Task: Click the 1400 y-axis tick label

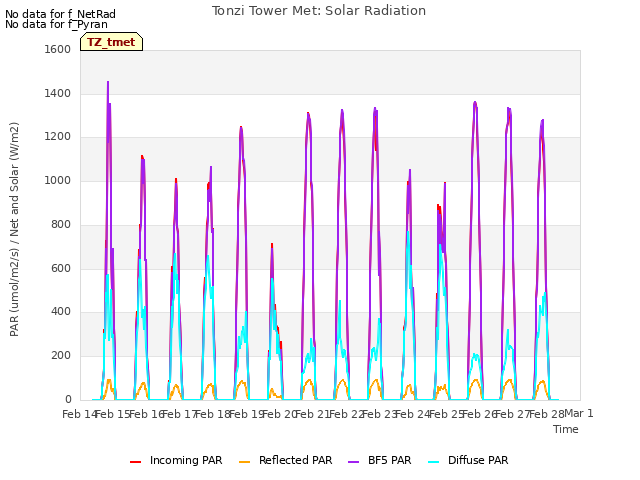Action: (x=58, y=93)
